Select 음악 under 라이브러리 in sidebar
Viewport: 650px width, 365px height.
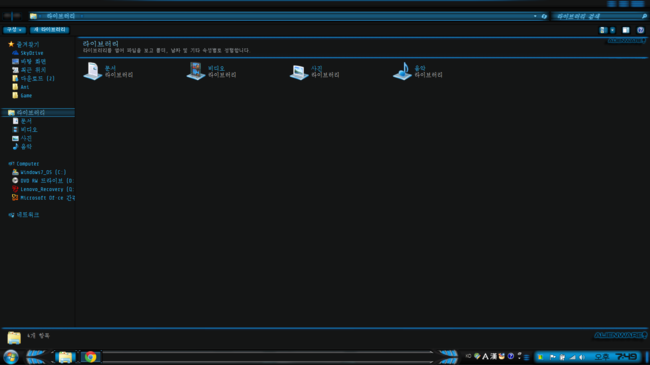click(22, 146)
